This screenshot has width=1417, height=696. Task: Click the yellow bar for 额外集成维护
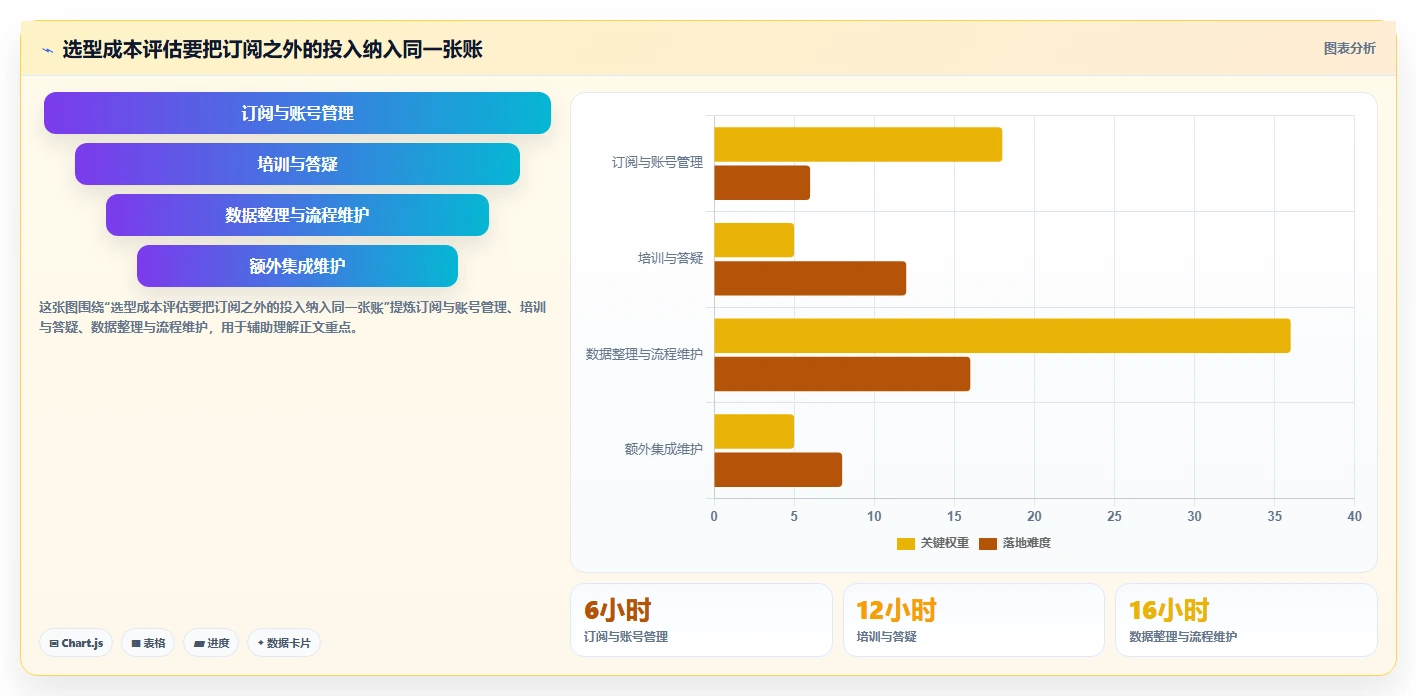(x=754, y=431)
